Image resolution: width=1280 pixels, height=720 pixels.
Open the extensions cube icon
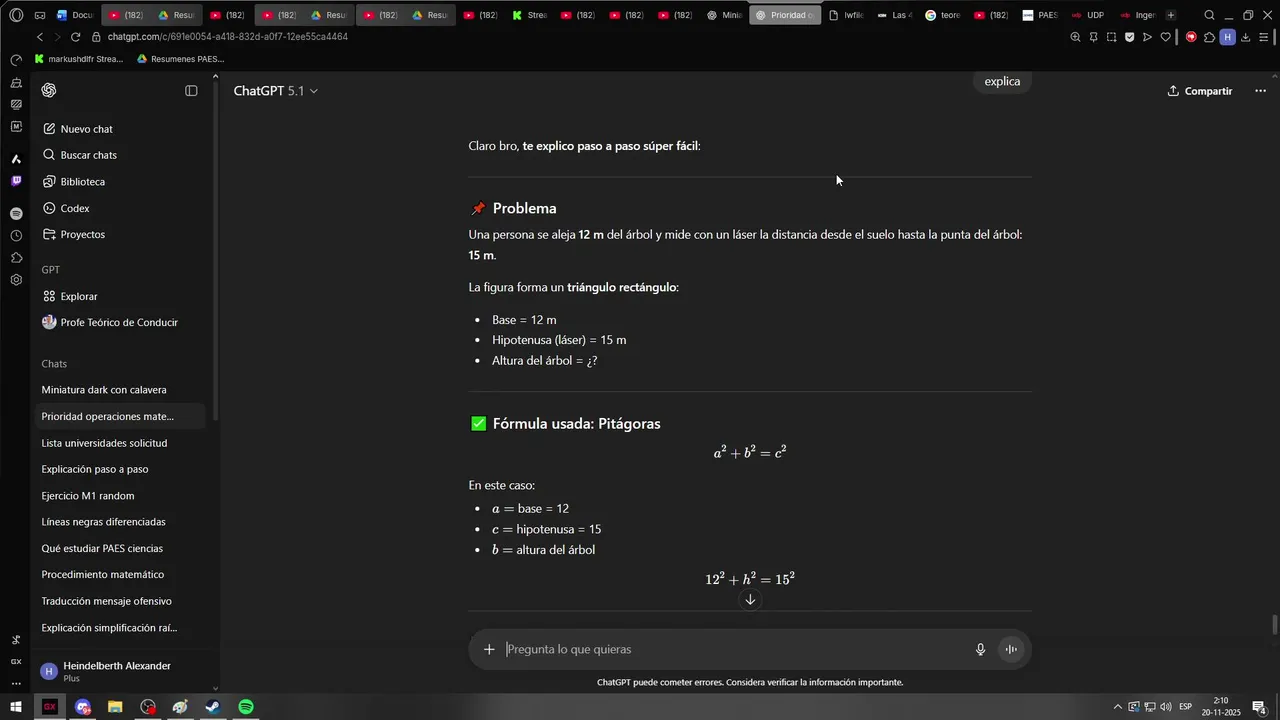coord(1209,37)
